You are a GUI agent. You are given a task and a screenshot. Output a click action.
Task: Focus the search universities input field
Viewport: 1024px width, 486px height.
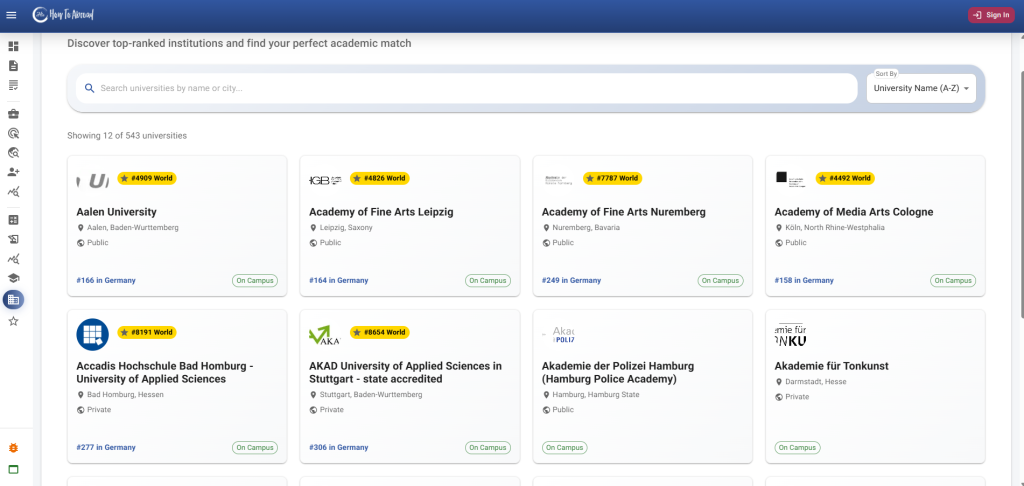point(466,88)
